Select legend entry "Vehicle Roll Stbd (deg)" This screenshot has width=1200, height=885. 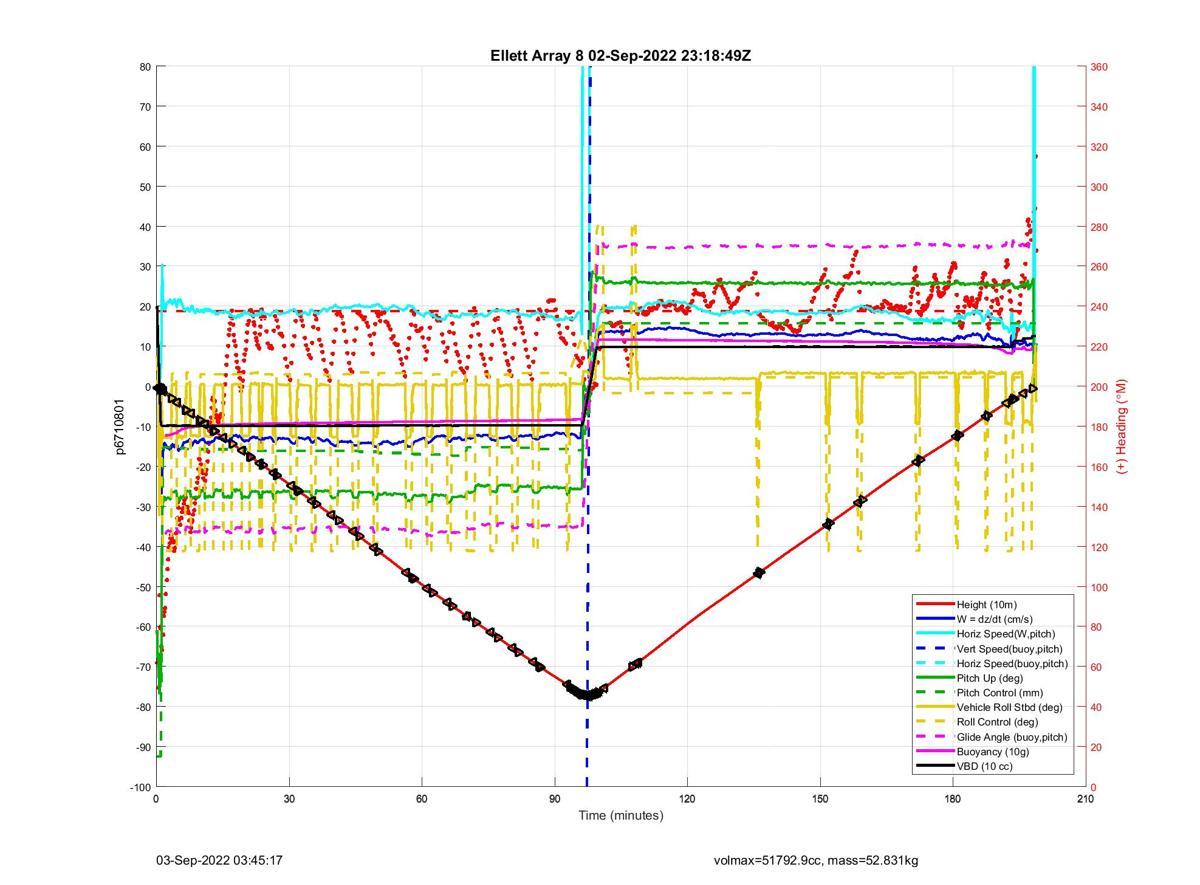click(1010, 707)
